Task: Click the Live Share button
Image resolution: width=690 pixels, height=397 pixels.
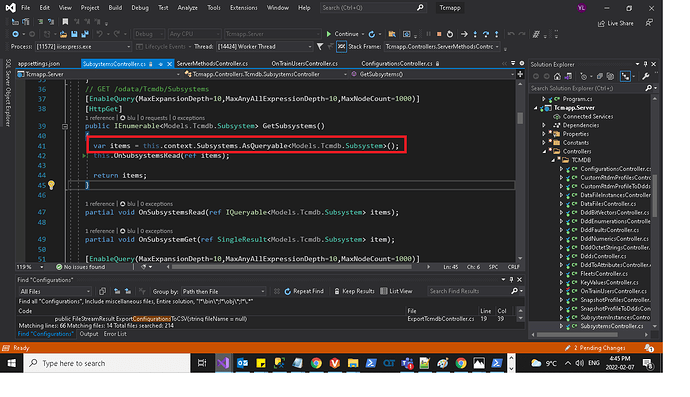Action: point(615,23)
